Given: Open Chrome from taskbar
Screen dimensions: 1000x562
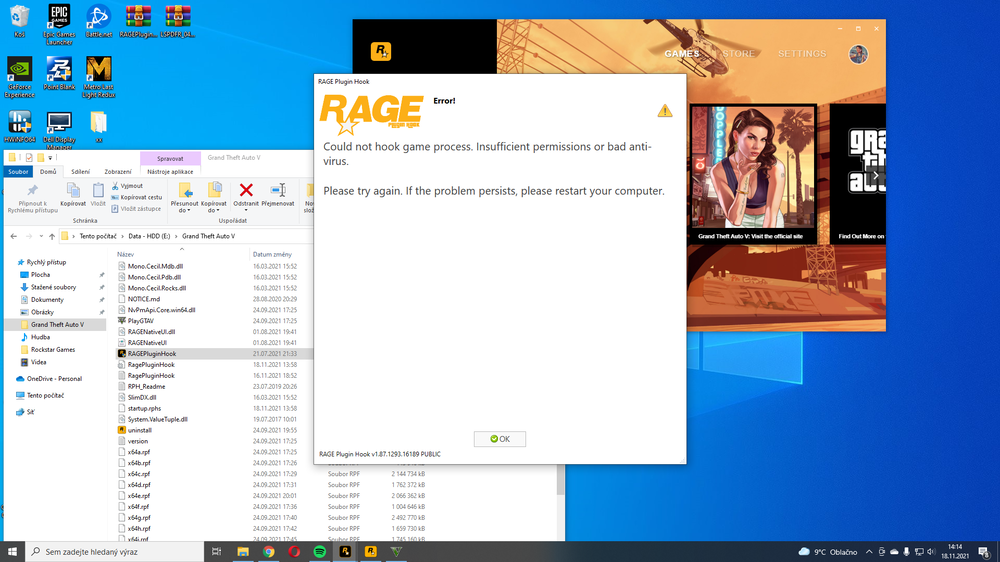Looking at the screenshot, I should pyautogui.click(x=268, y=551).
